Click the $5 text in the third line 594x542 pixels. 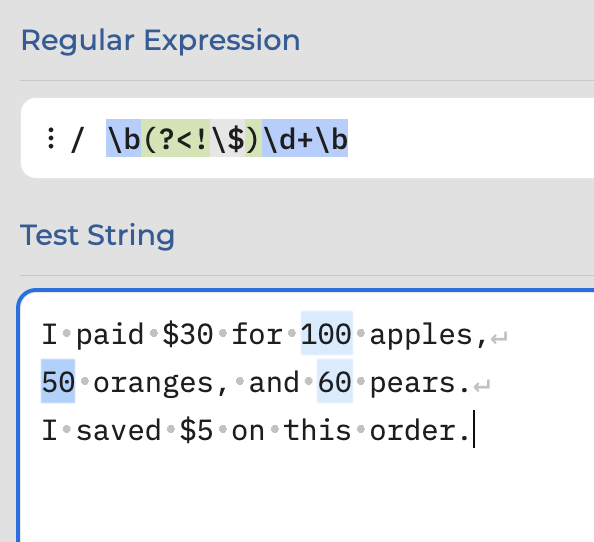pos(196,430)
